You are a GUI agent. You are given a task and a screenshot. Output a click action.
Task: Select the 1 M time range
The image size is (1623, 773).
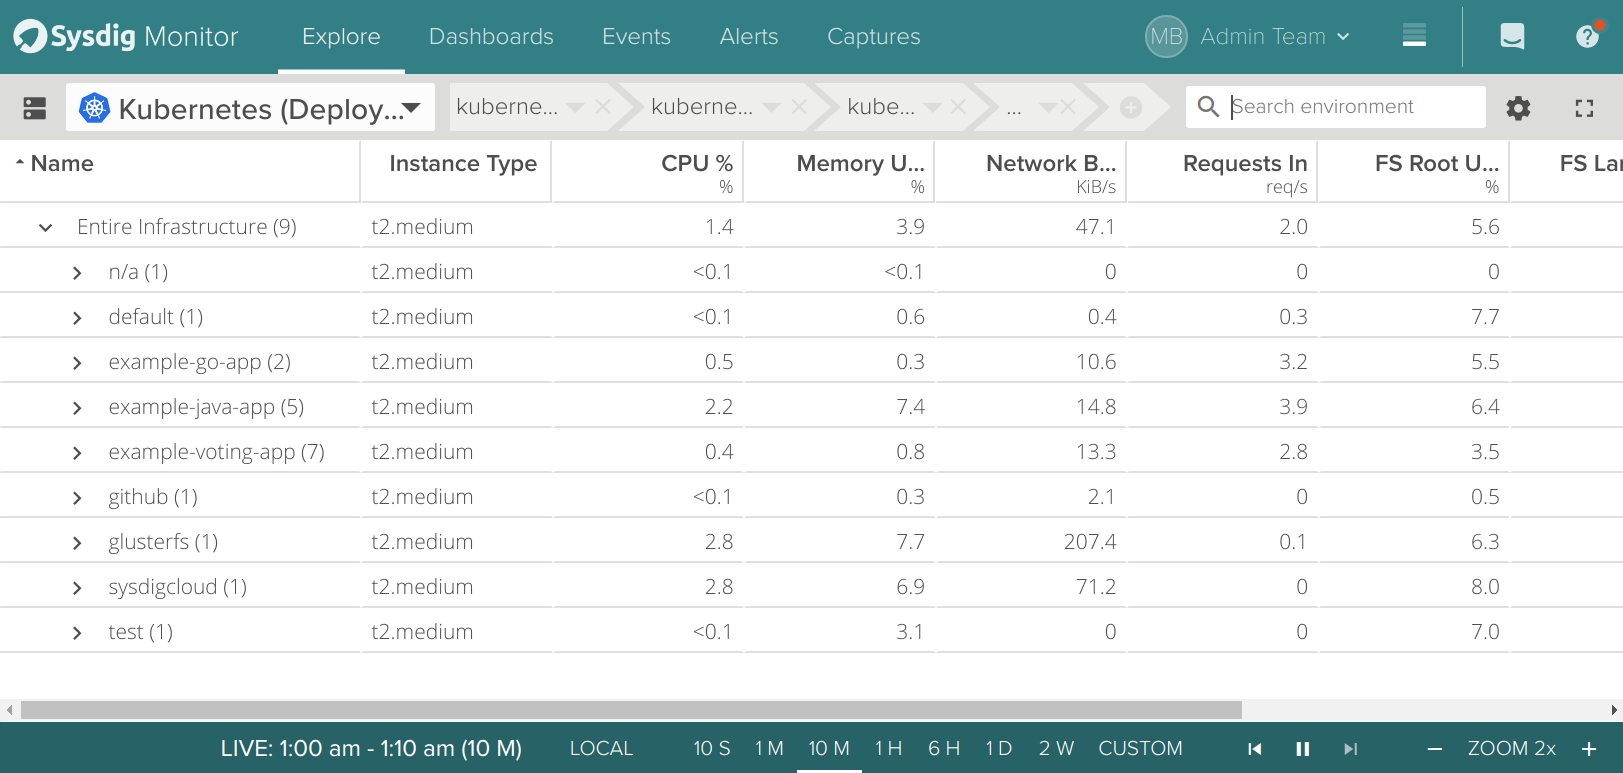tap(769, 749)
